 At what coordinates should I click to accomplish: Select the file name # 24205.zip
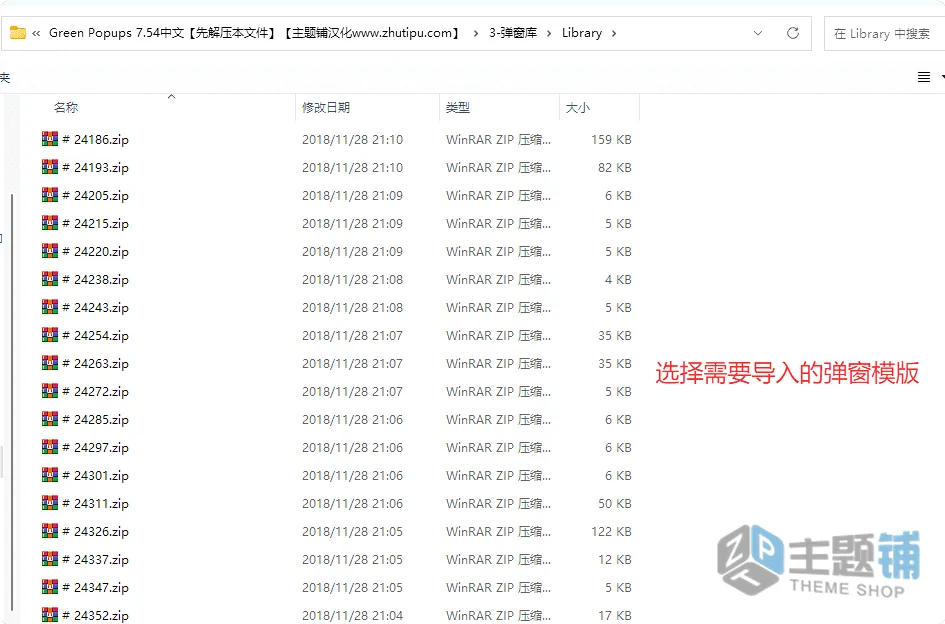coord(95,195)
